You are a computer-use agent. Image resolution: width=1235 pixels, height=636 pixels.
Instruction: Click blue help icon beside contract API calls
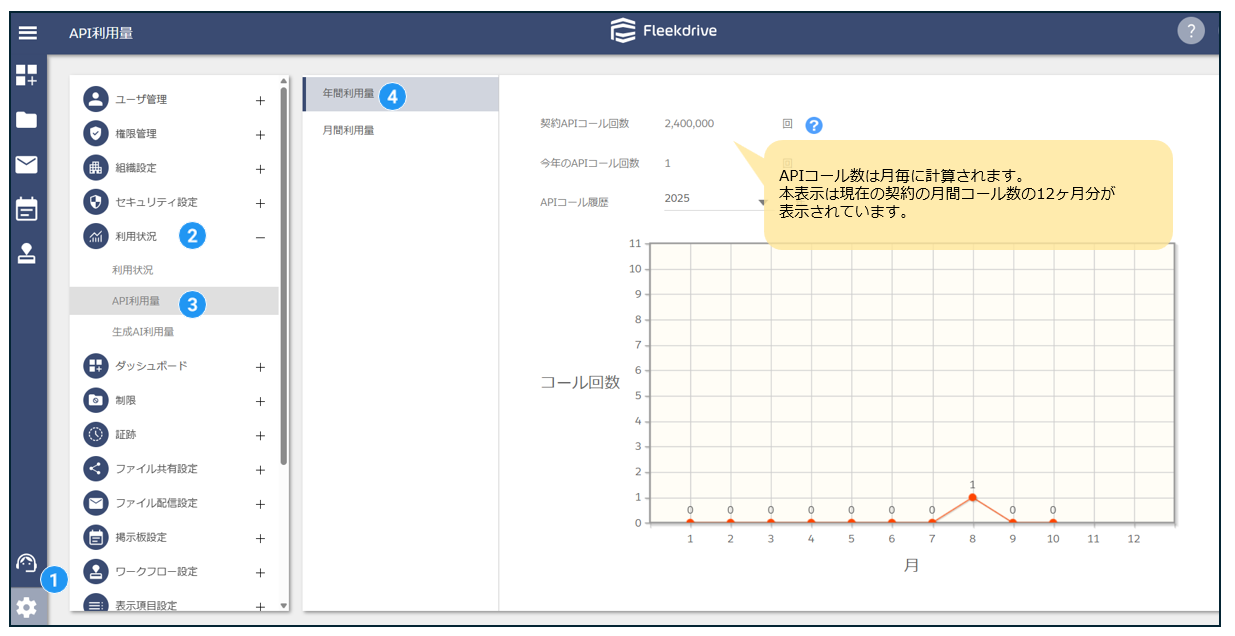coord(814,125)
